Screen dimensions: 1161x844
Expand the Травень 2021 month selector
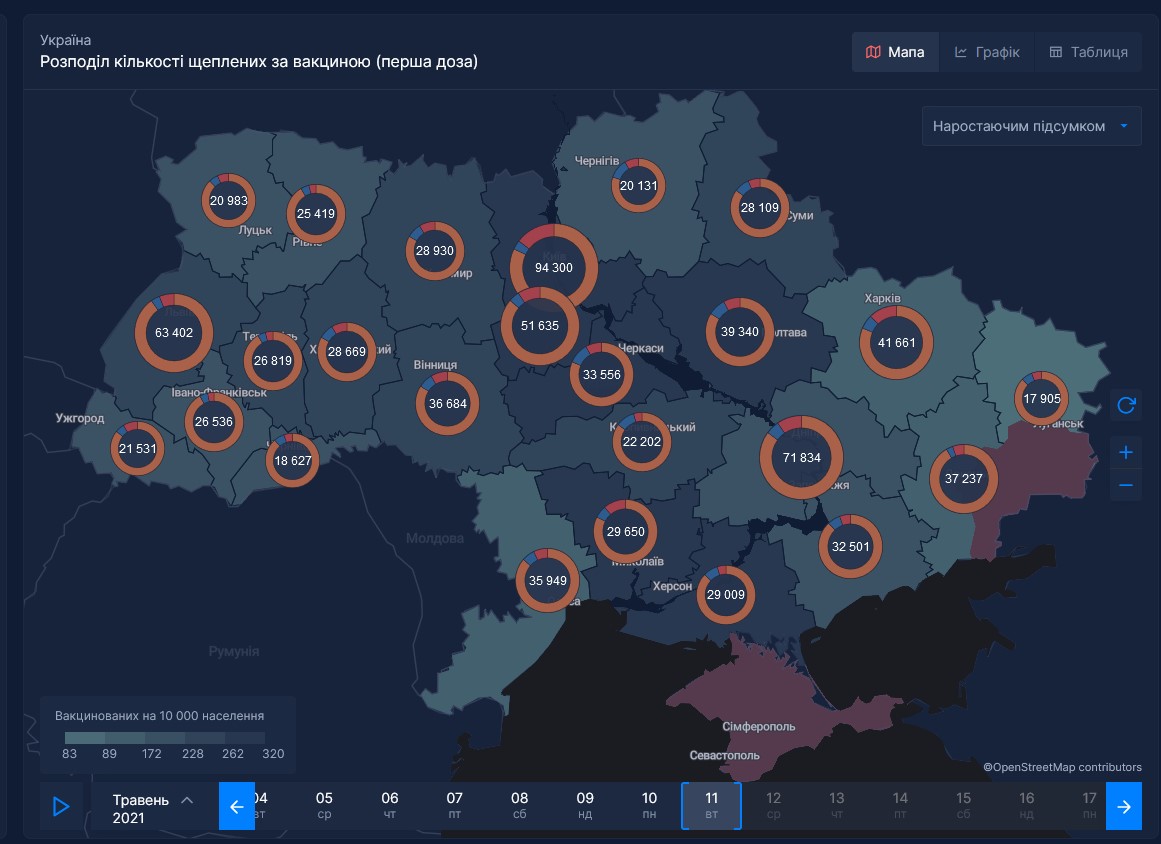(153, 808)
